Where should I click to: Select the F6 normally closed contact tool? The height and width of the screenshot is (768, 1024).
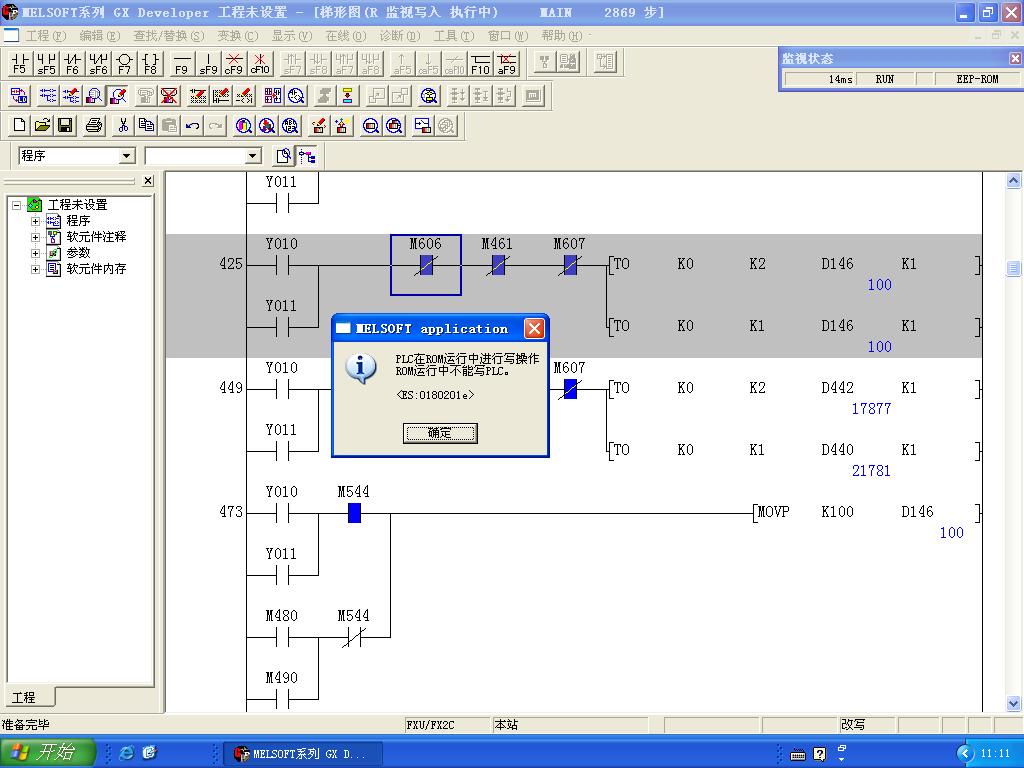[72, 64]
